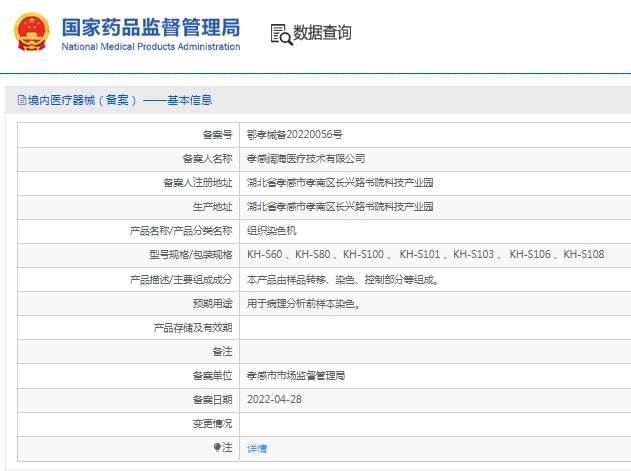Click the 产品描述/主要组成成分 label
Viewport: 631px width, 471px height.
pos(181,279)
